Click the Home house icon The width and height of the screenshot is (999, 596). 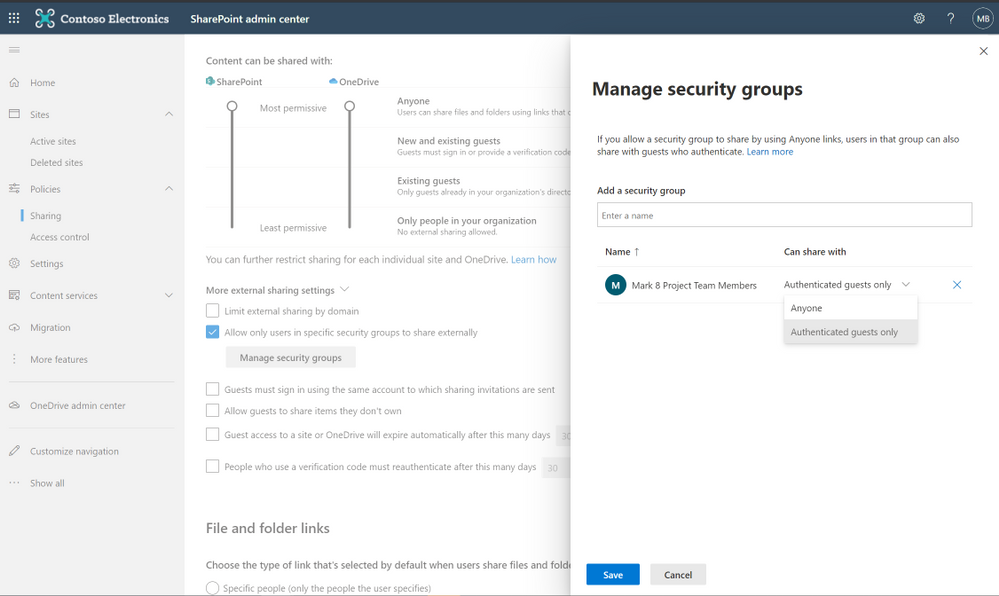point(14,82)
